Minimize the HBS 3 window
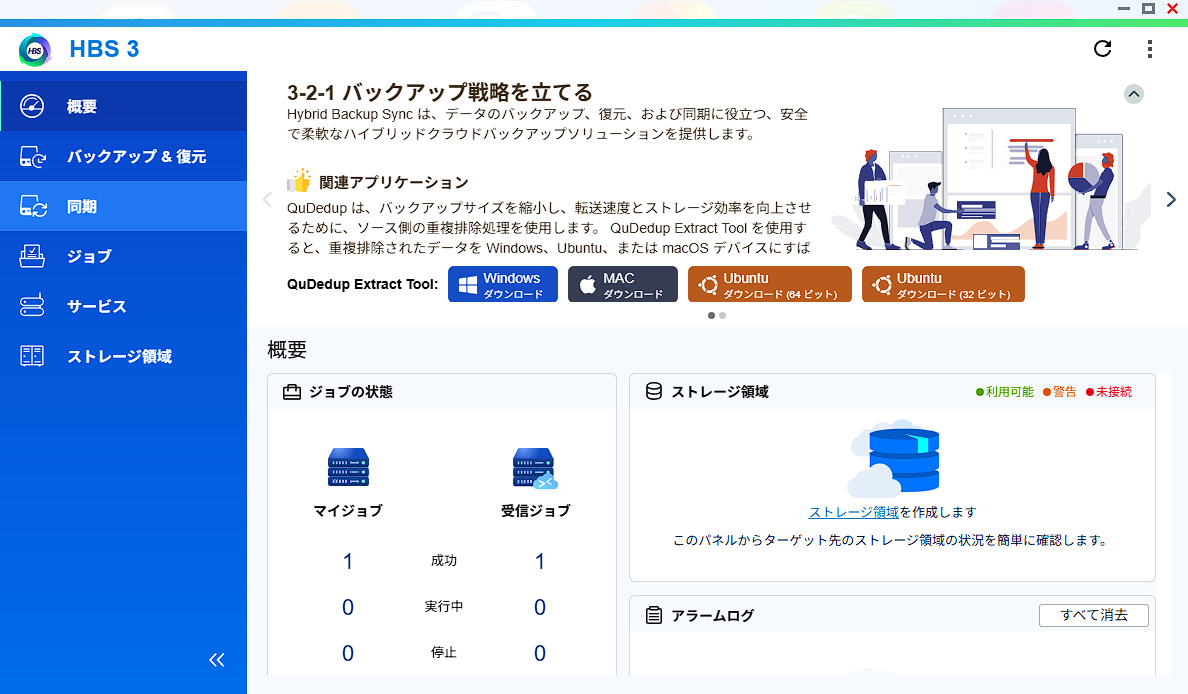 [x=1124, y=8]
